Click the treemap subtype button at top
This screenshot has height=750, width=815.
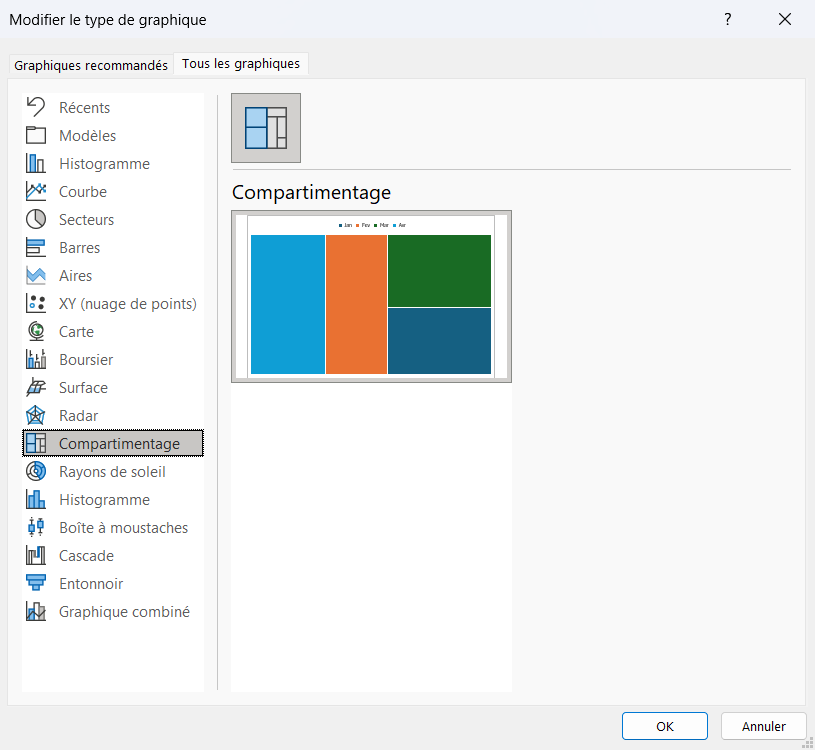coord(266,128)
